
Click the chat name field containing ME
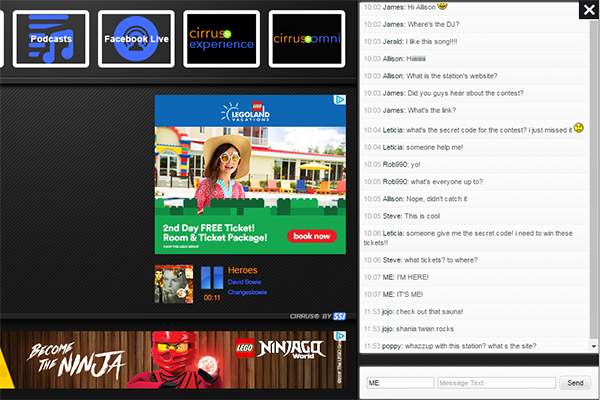[x=400, y=383]
